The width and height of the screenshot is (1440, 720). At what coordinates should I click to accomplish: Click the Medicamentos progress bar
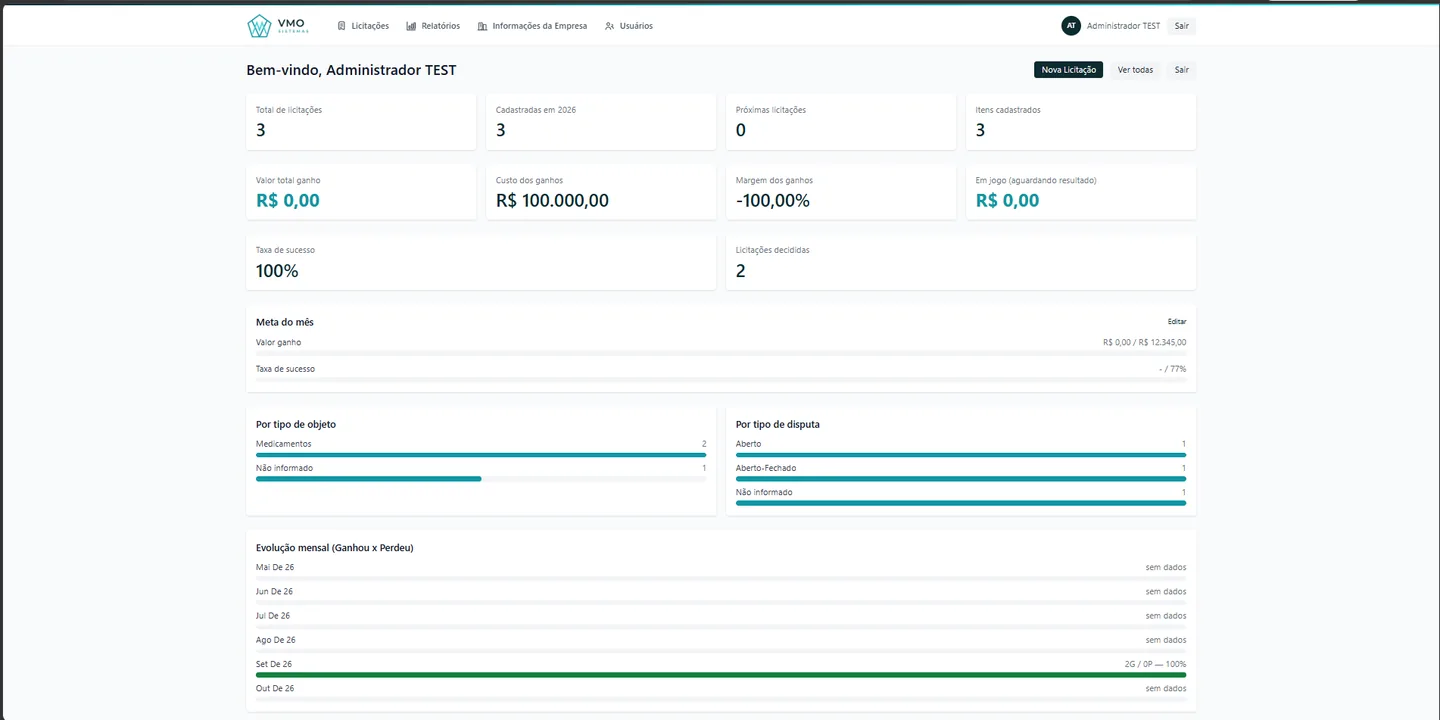click(x=481, y=455)
